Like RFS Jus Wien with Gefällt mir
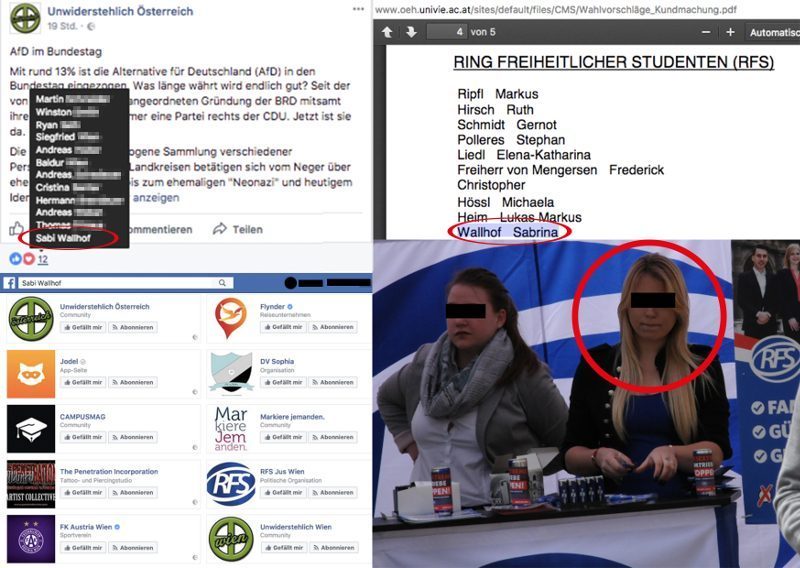Image resolution: width=800 pixels, height=568 pixels. coord(283,492)
